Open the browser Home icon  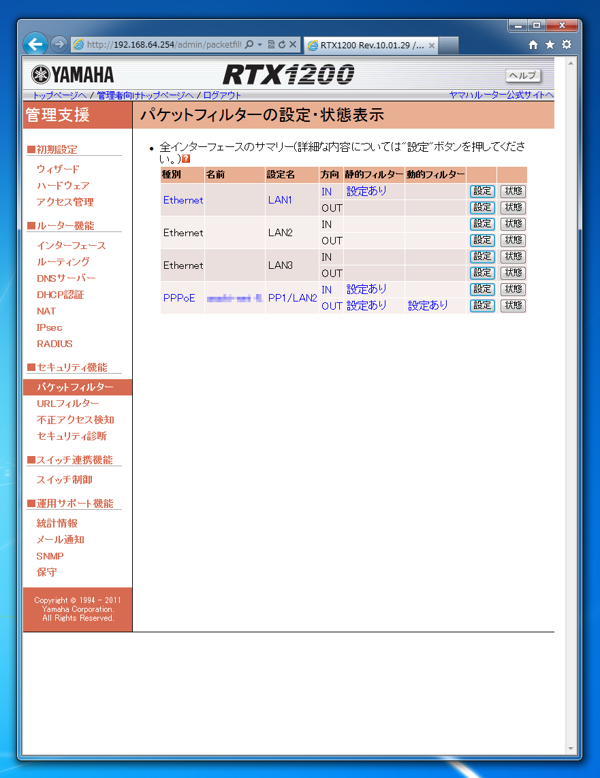533,45
